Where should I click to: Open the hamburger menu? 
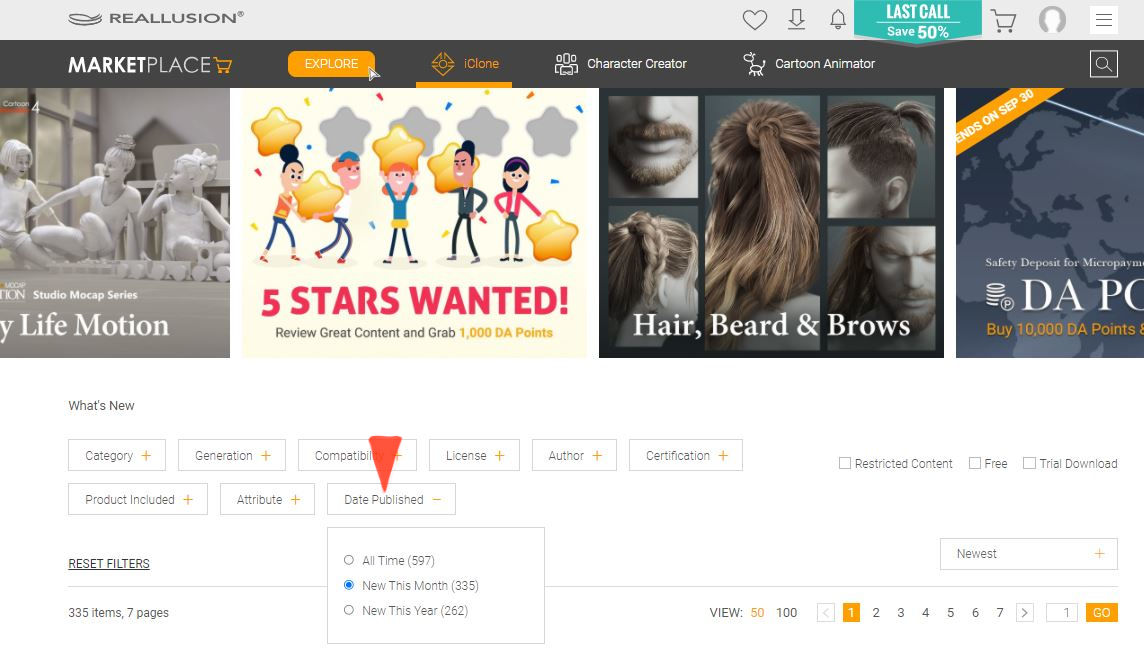1104,20
